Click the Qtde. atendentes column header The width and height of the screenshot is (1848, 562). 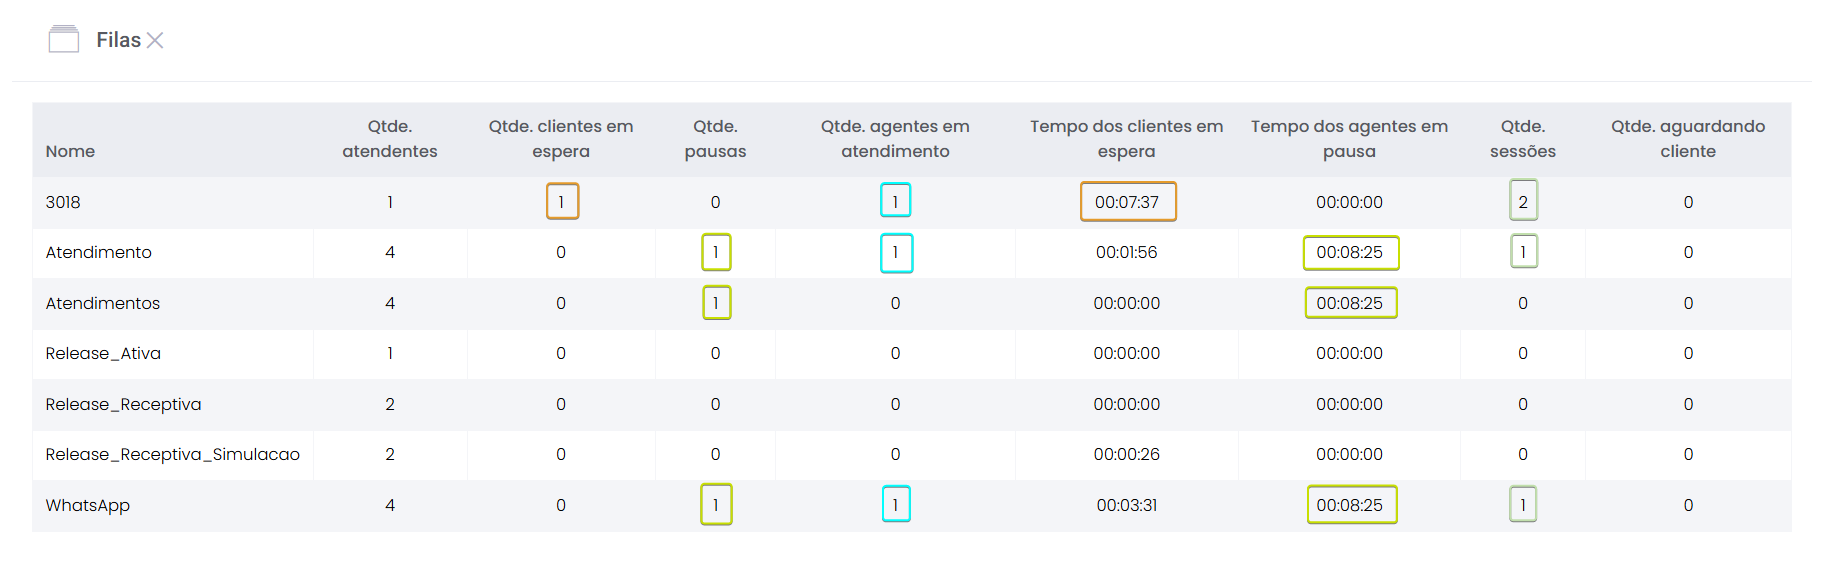389,139
